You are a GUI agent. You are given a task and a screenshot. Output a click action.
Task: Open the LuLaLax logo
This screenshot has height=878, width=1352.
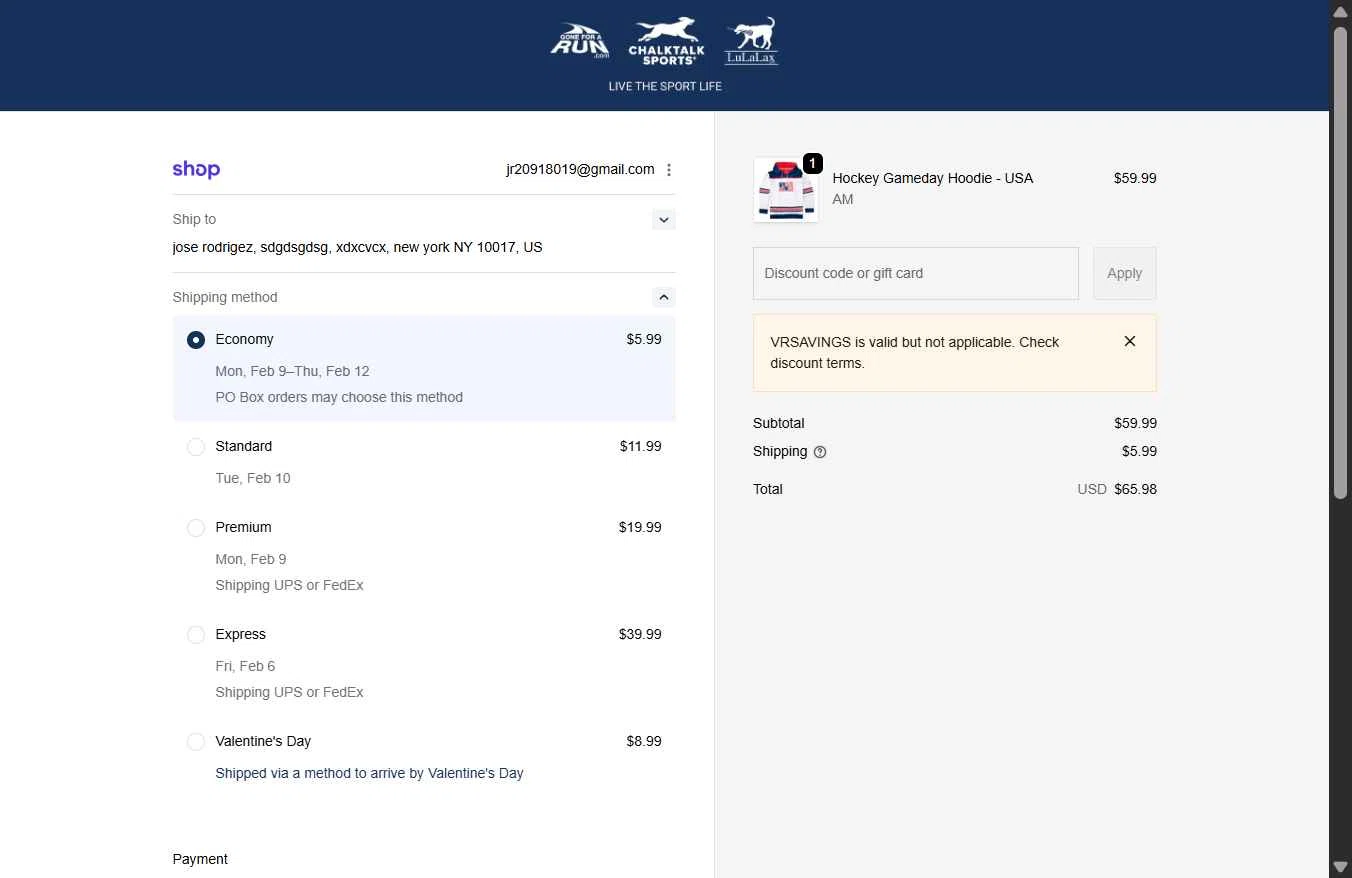(751, 41)
